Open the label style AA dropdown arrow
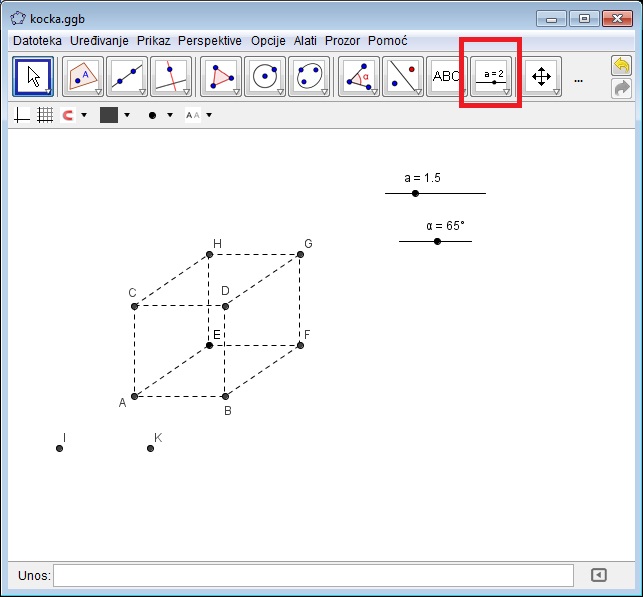Image resolution: width=643 pixels, height=597 pixels. pyautogui.click(x=209, y=115)
